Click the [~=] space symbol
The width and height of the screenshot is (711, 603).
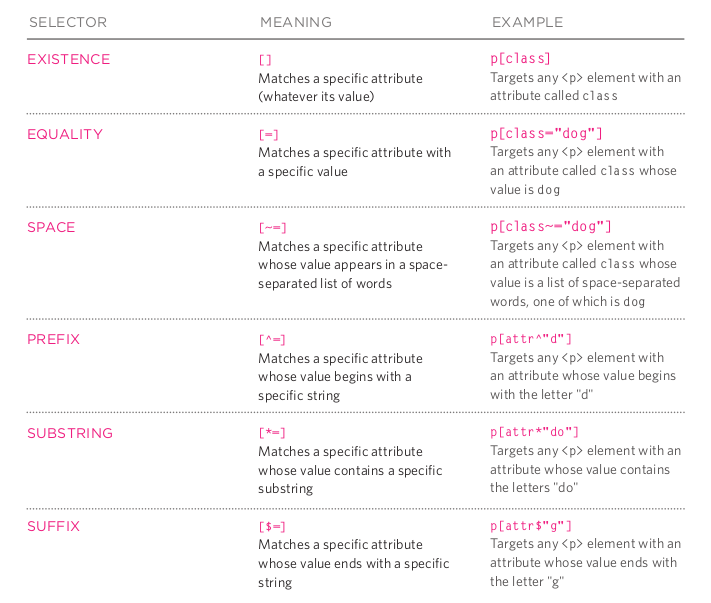272,228
